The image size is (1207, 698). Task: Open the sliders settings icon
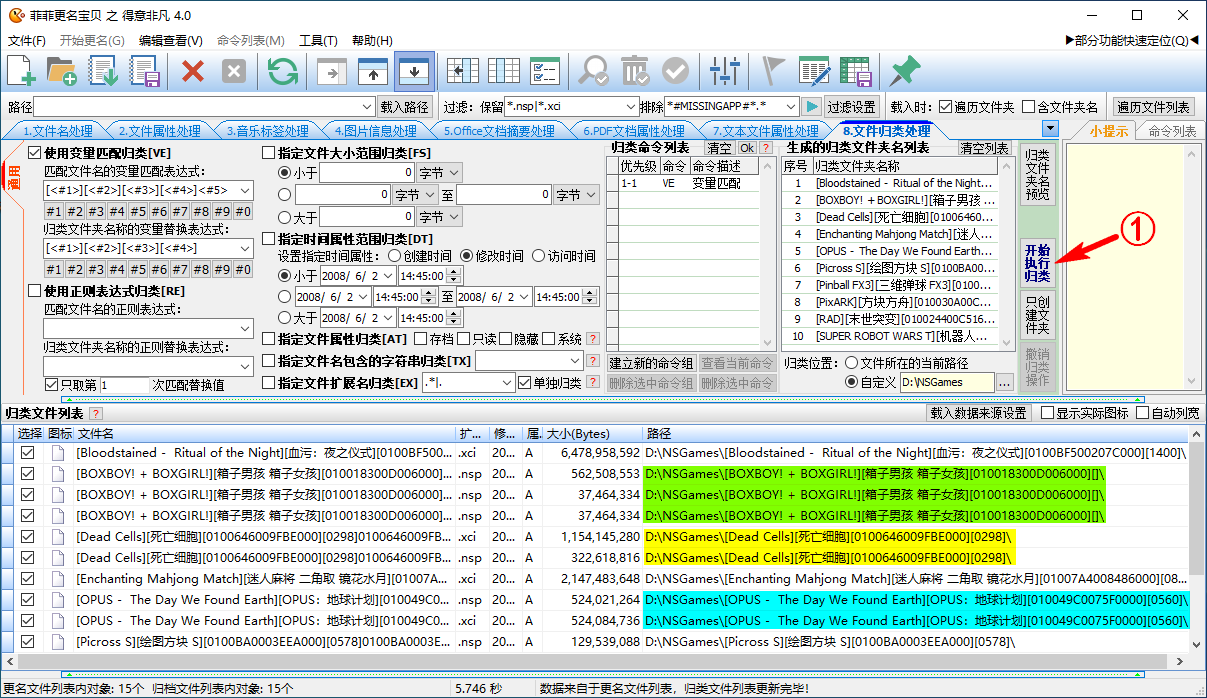point(724,71)
